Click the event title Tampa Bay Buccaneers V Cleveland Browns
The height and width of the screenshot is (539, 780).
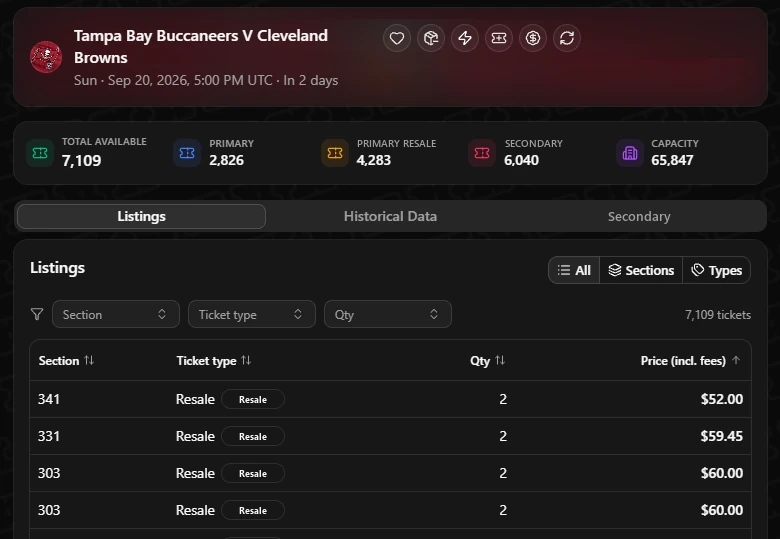[200, 47]
